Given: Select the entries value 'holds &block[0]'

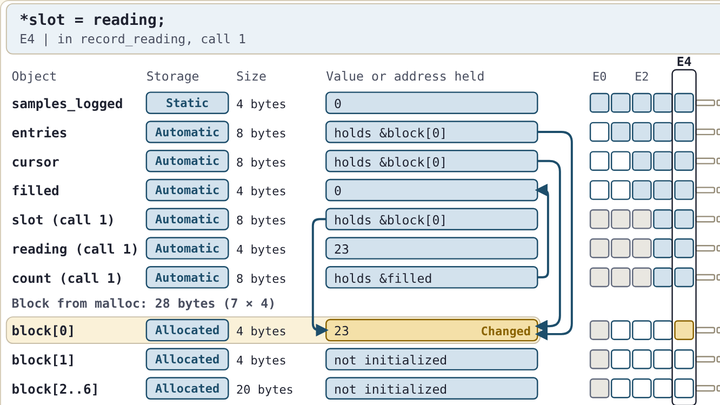Looking at the screenshot, I should coord(432,132).
